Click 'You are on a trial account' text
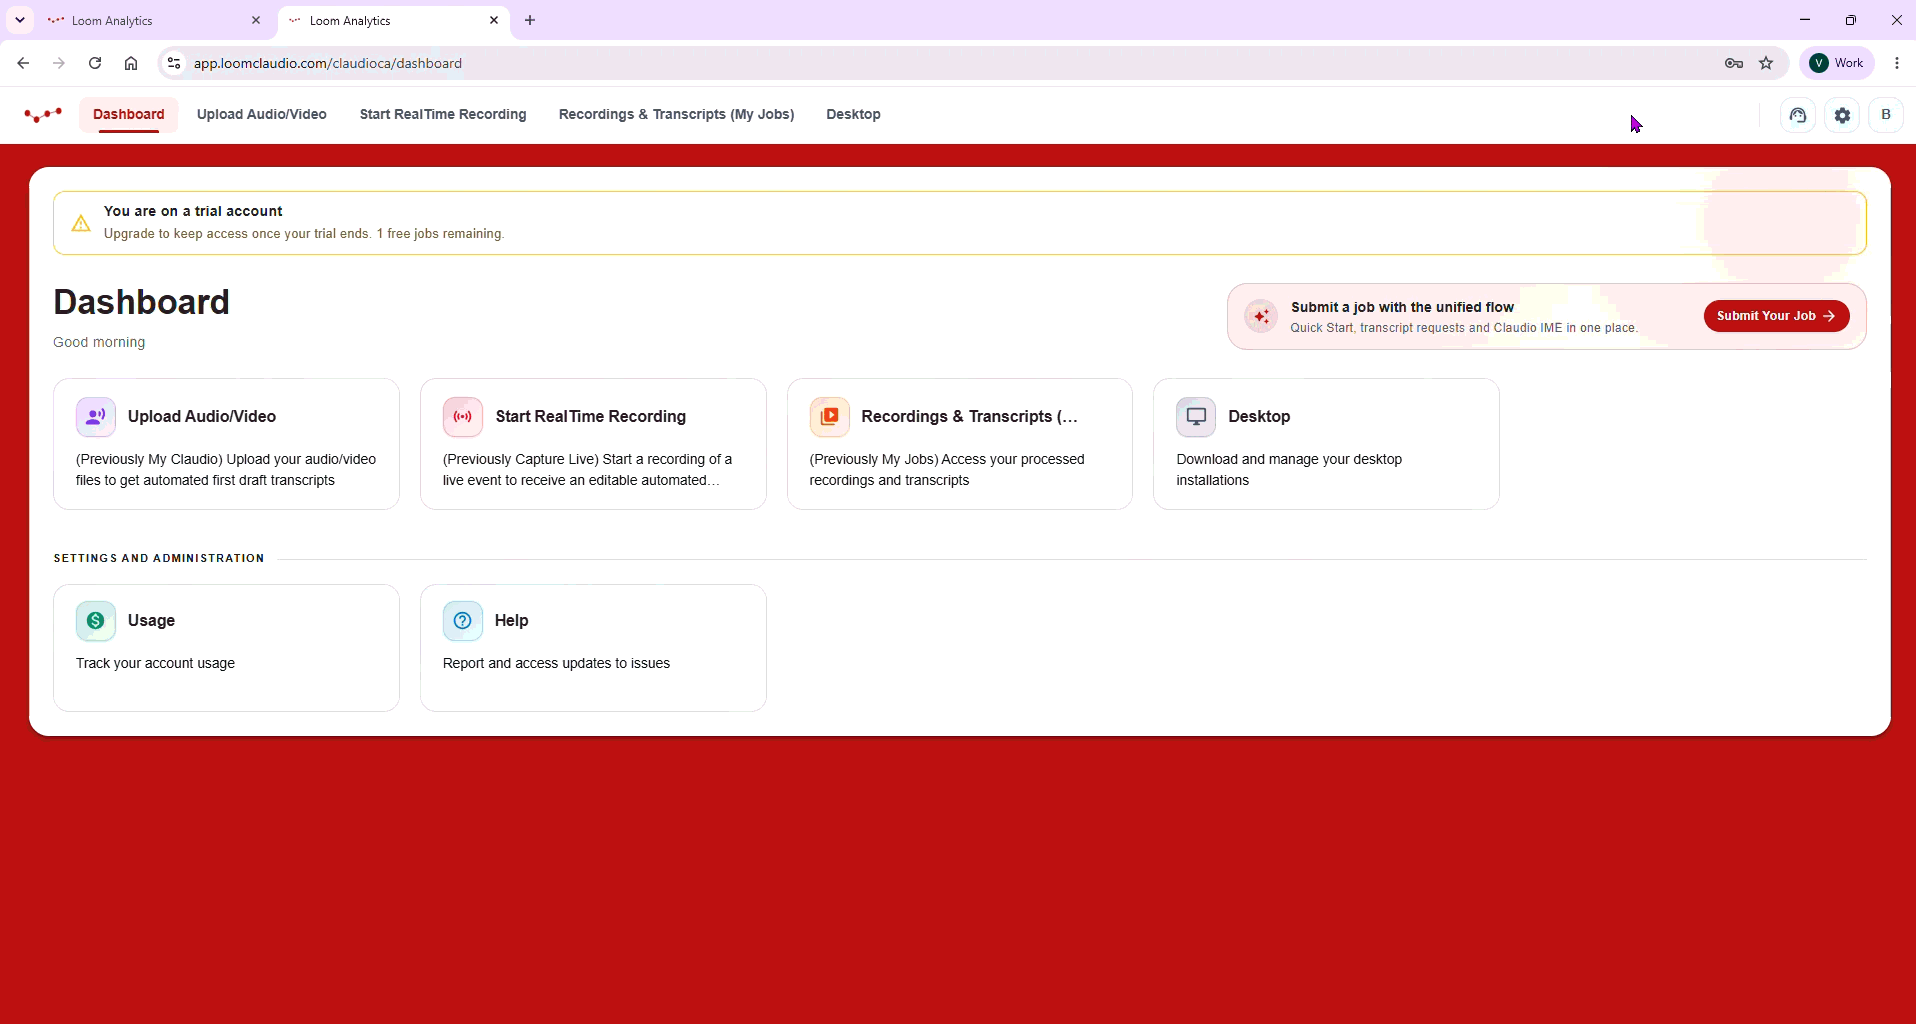Image resolution: width=1916 pixels, height=1024 pixels. pos(193,211)
